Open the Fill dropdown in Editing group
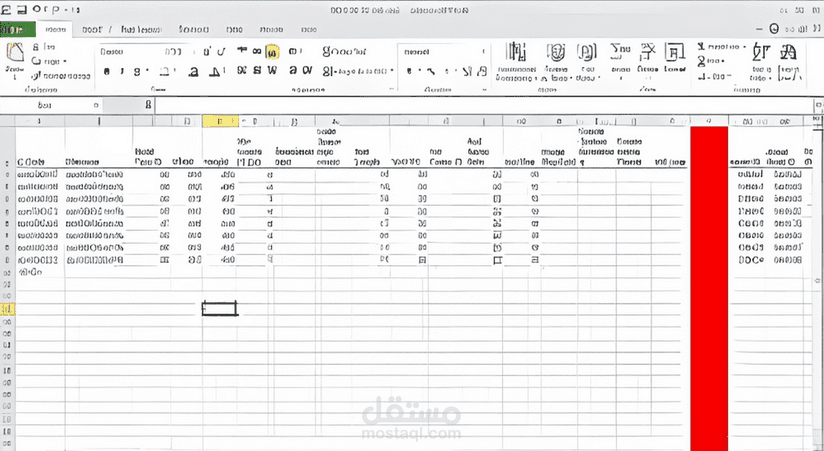Screen dimensions: 824x451 711,62
